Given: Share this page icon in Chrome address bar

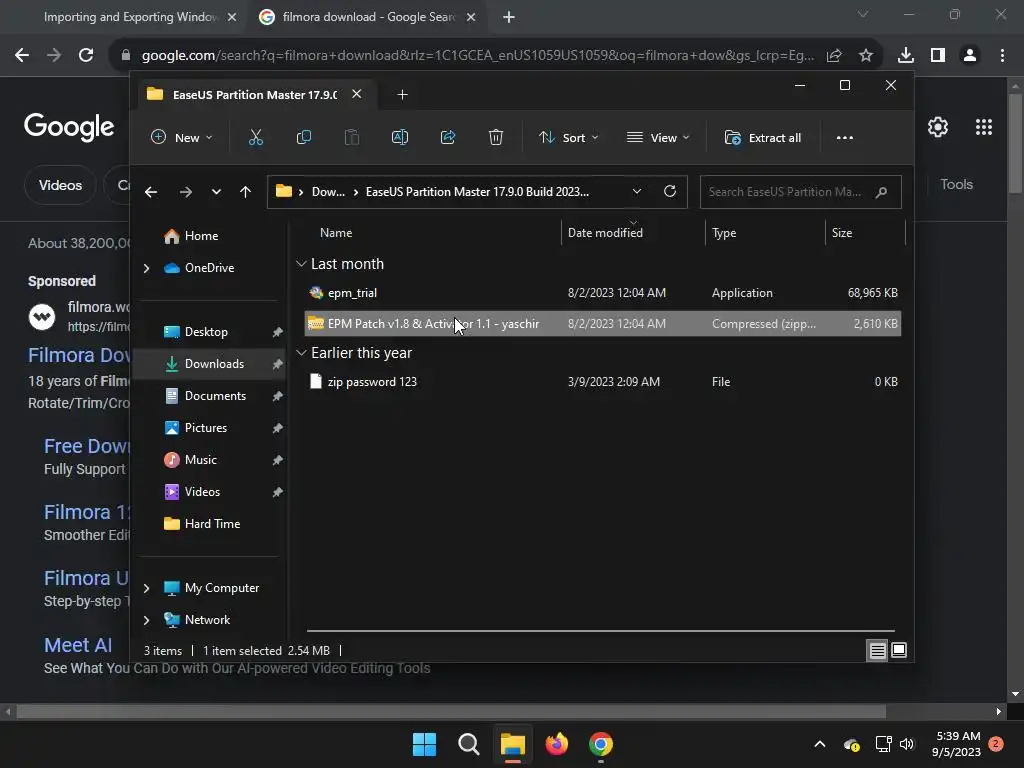Looking at the screenshot, I should pos(834,56).
